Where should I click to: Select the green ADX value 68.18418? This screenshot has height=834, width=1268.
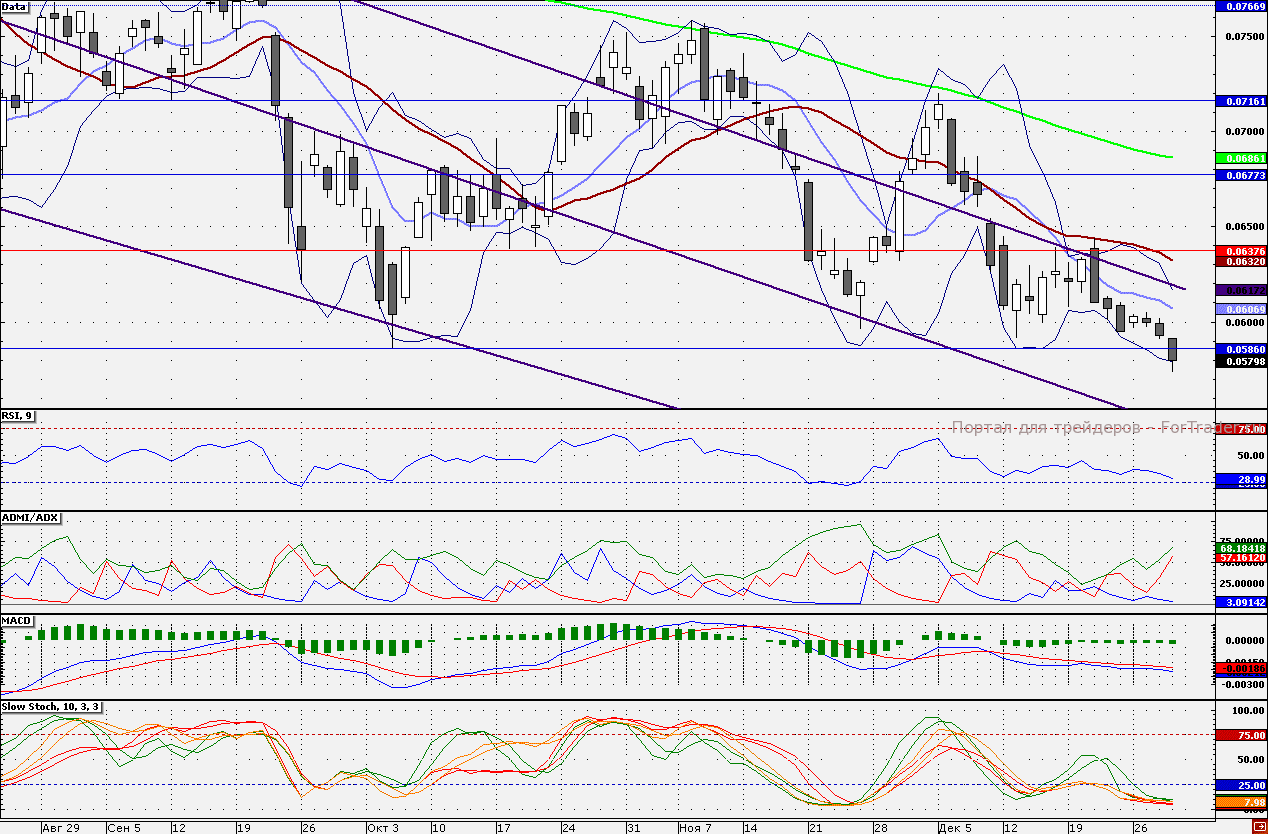tap(1240, 548)
